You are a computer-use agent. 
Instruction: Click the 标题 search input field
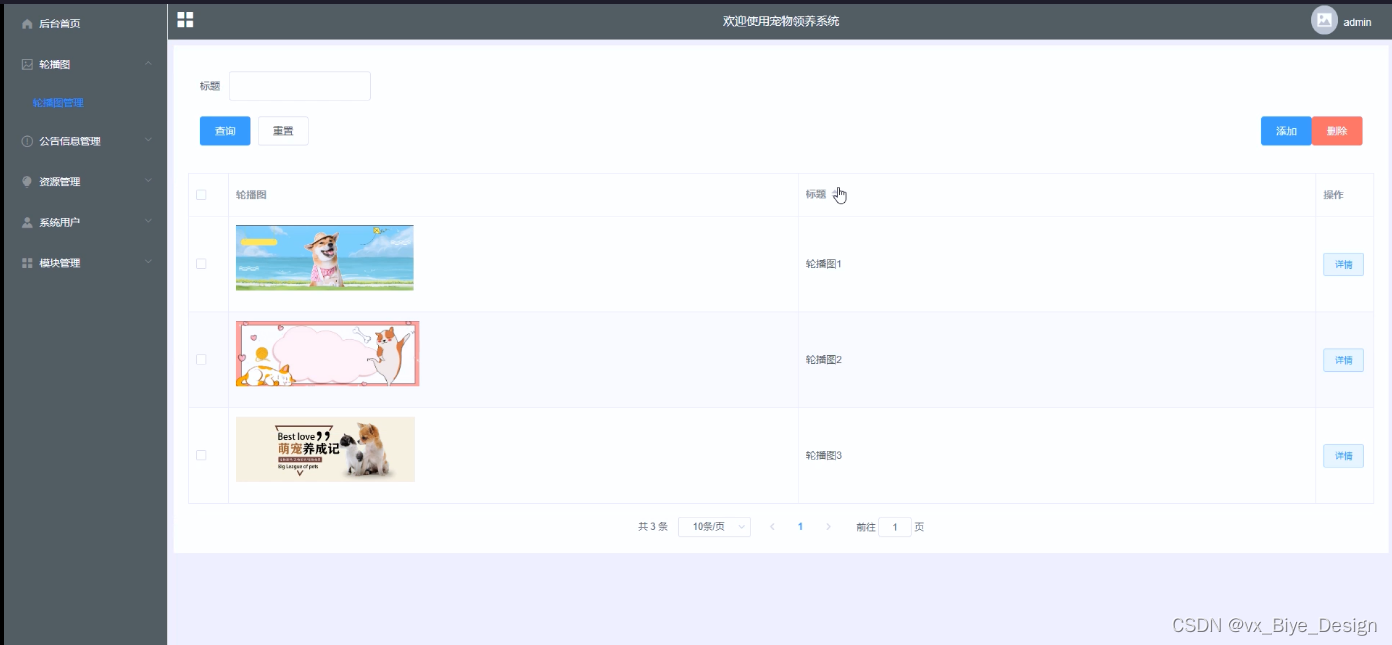[x=300, y=86]
